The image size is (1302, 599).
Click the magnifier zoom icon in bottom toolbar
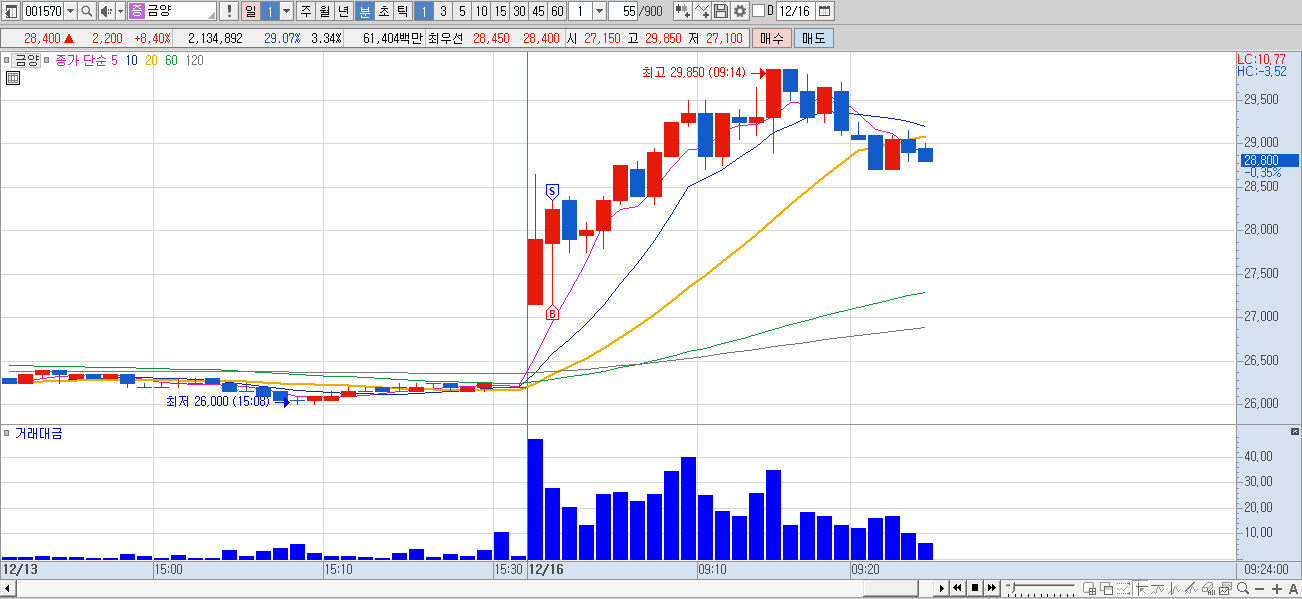pos(1243,588)
